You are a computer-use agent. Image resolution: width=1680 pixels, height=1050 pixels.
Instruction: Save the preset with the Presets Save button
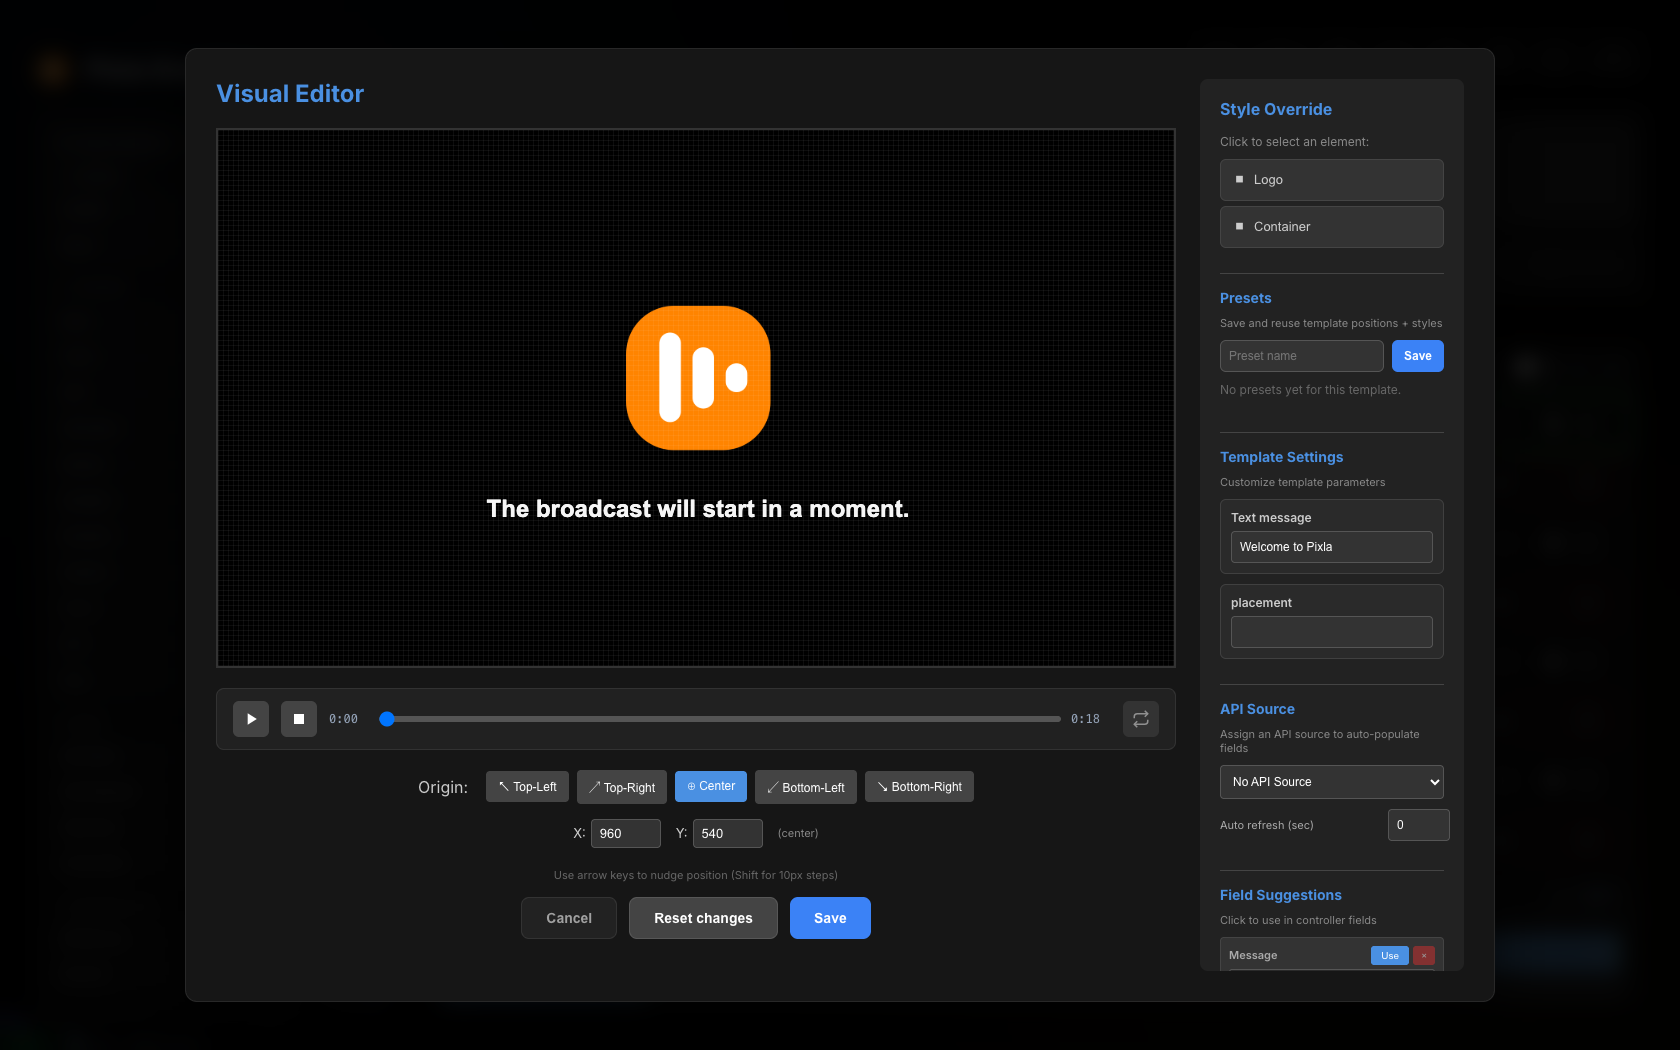point(1418,356)
